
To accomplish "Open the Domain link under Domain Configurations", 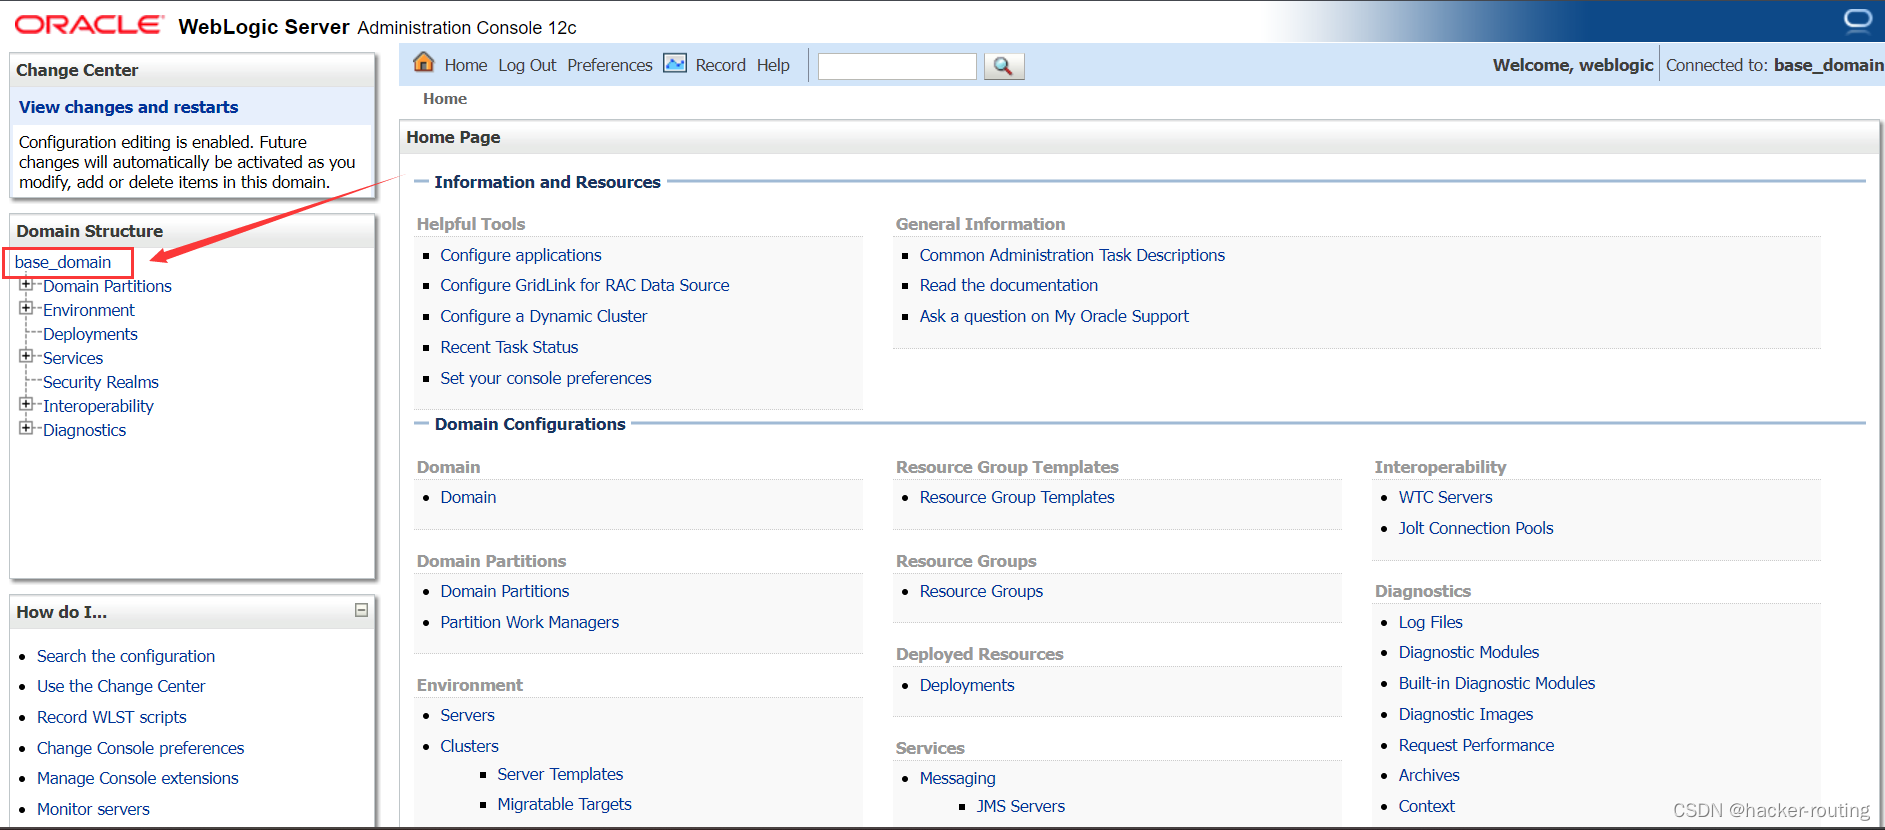I will pos(468,497).
